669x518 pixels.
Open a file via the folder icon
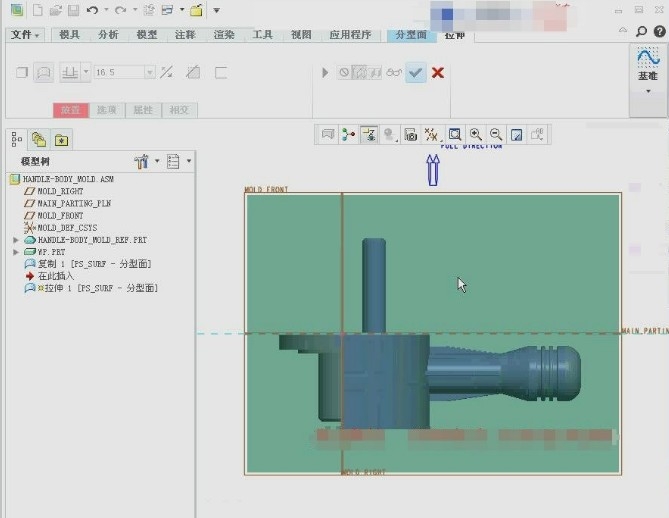coord(55,10)
